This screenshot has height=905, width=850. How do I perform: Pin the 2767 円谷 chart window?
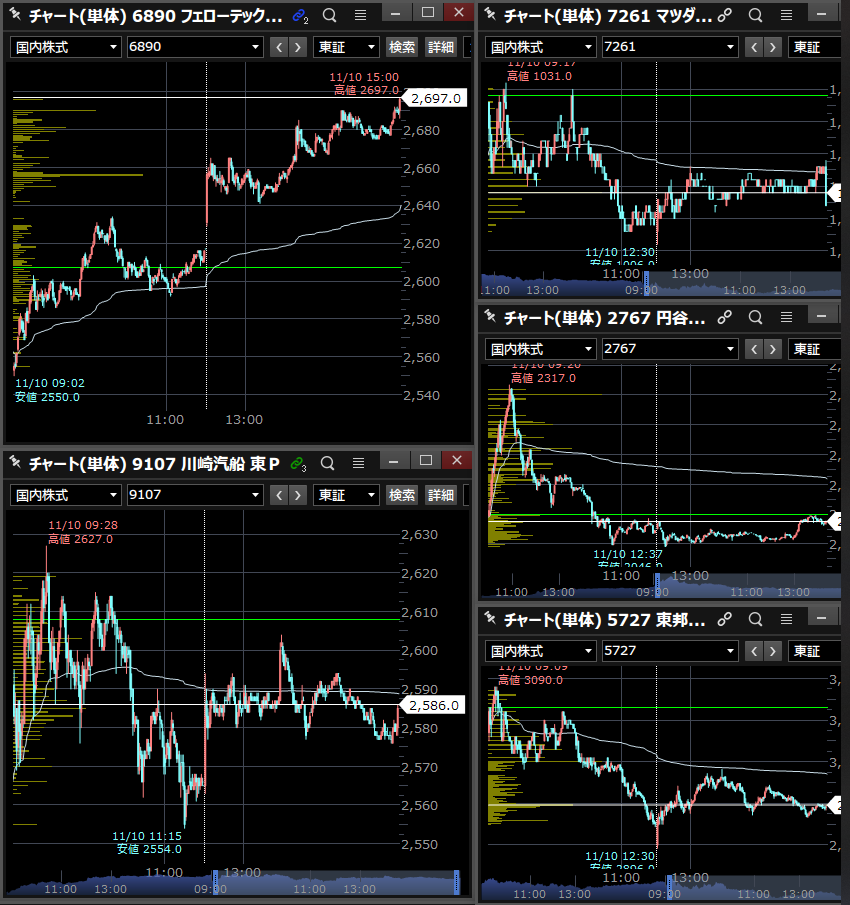(490, 316)
